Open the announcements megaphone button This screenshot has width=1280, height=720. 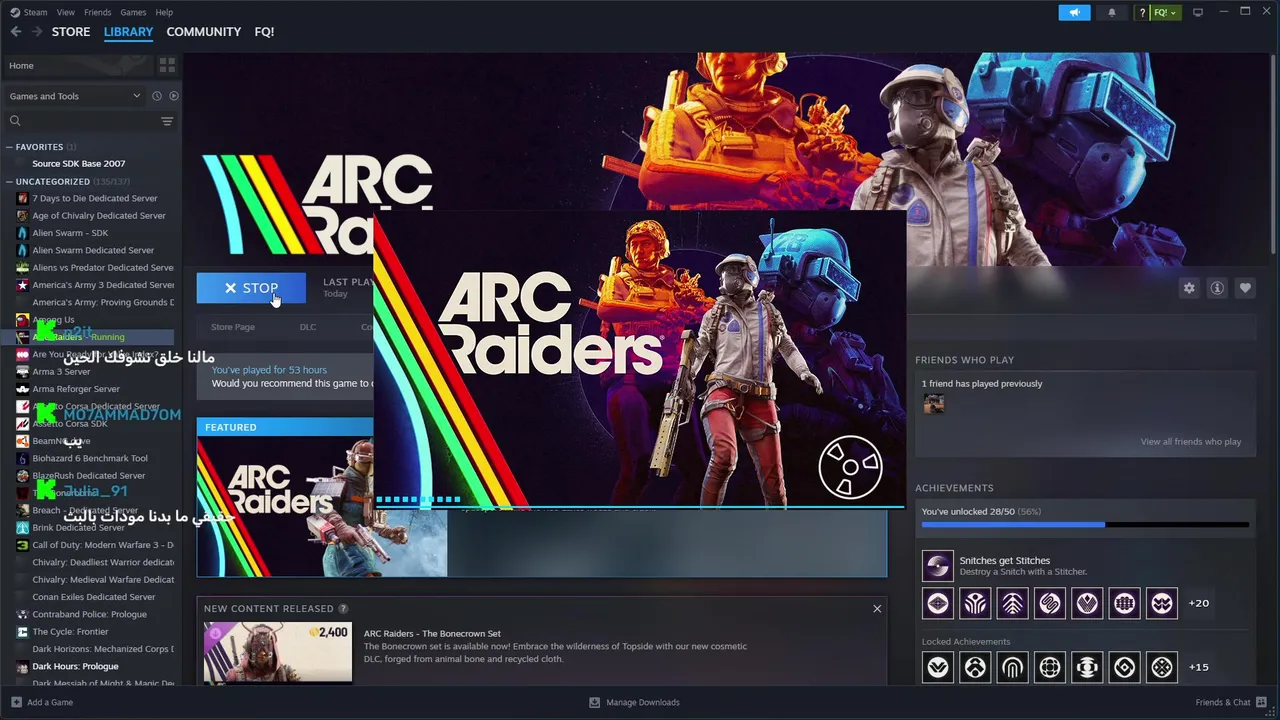pyautogui.click(x=1074, y=12)
